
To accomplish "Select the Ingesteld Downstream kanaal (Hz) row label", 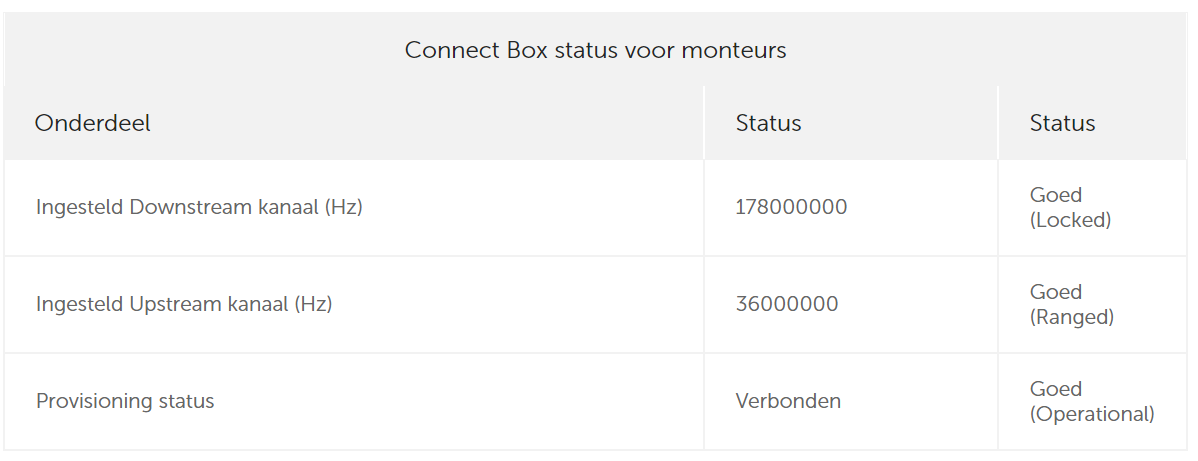I will tap(199, 207).
